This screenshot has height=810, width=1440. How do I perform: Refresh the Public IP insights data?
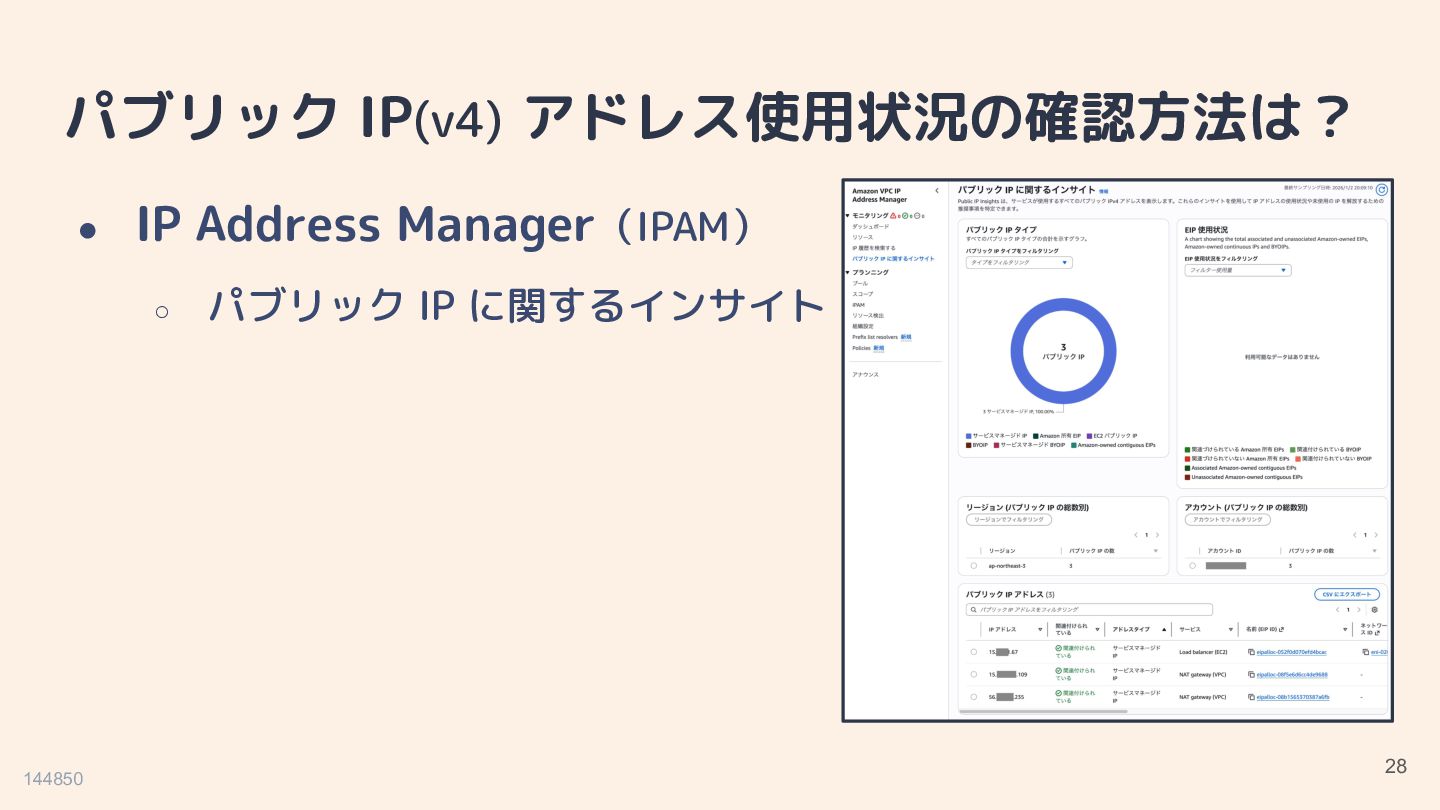tap(1382, 190)
